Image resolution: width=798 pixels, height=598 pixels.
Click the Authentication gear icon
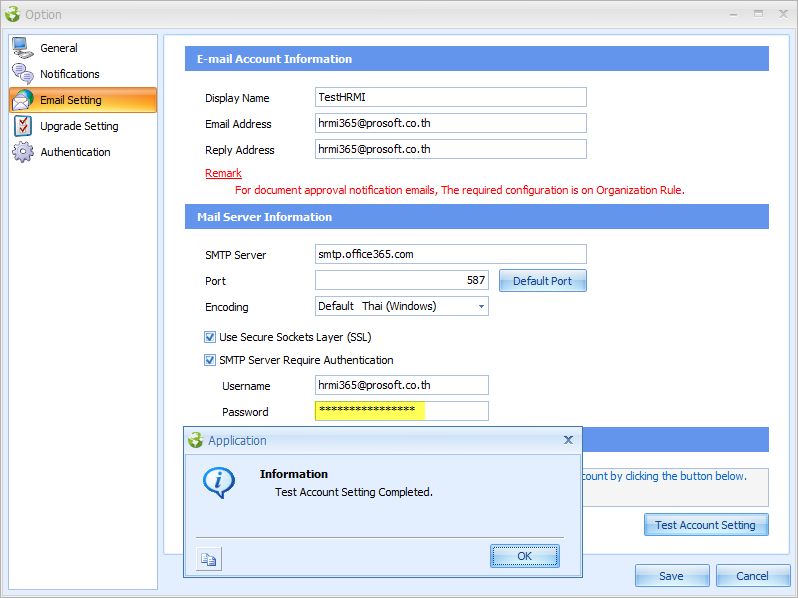click(x=23, y=152)
